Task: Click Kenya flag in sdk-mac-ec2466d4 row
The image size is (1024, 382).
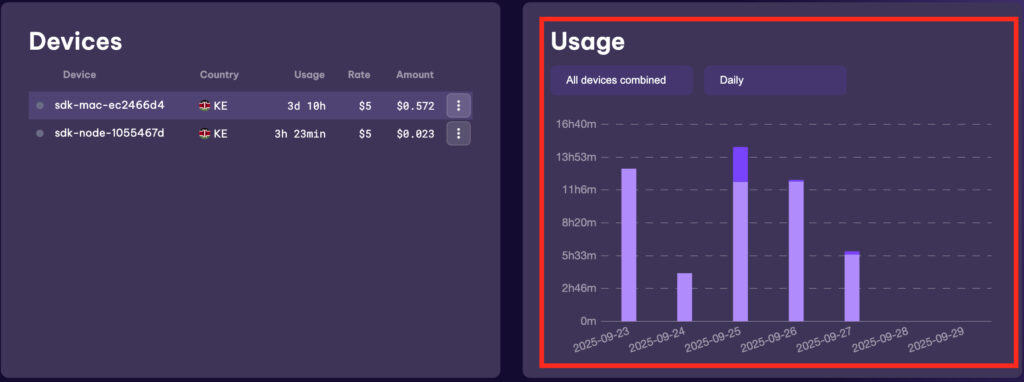Action: [205, 105]
